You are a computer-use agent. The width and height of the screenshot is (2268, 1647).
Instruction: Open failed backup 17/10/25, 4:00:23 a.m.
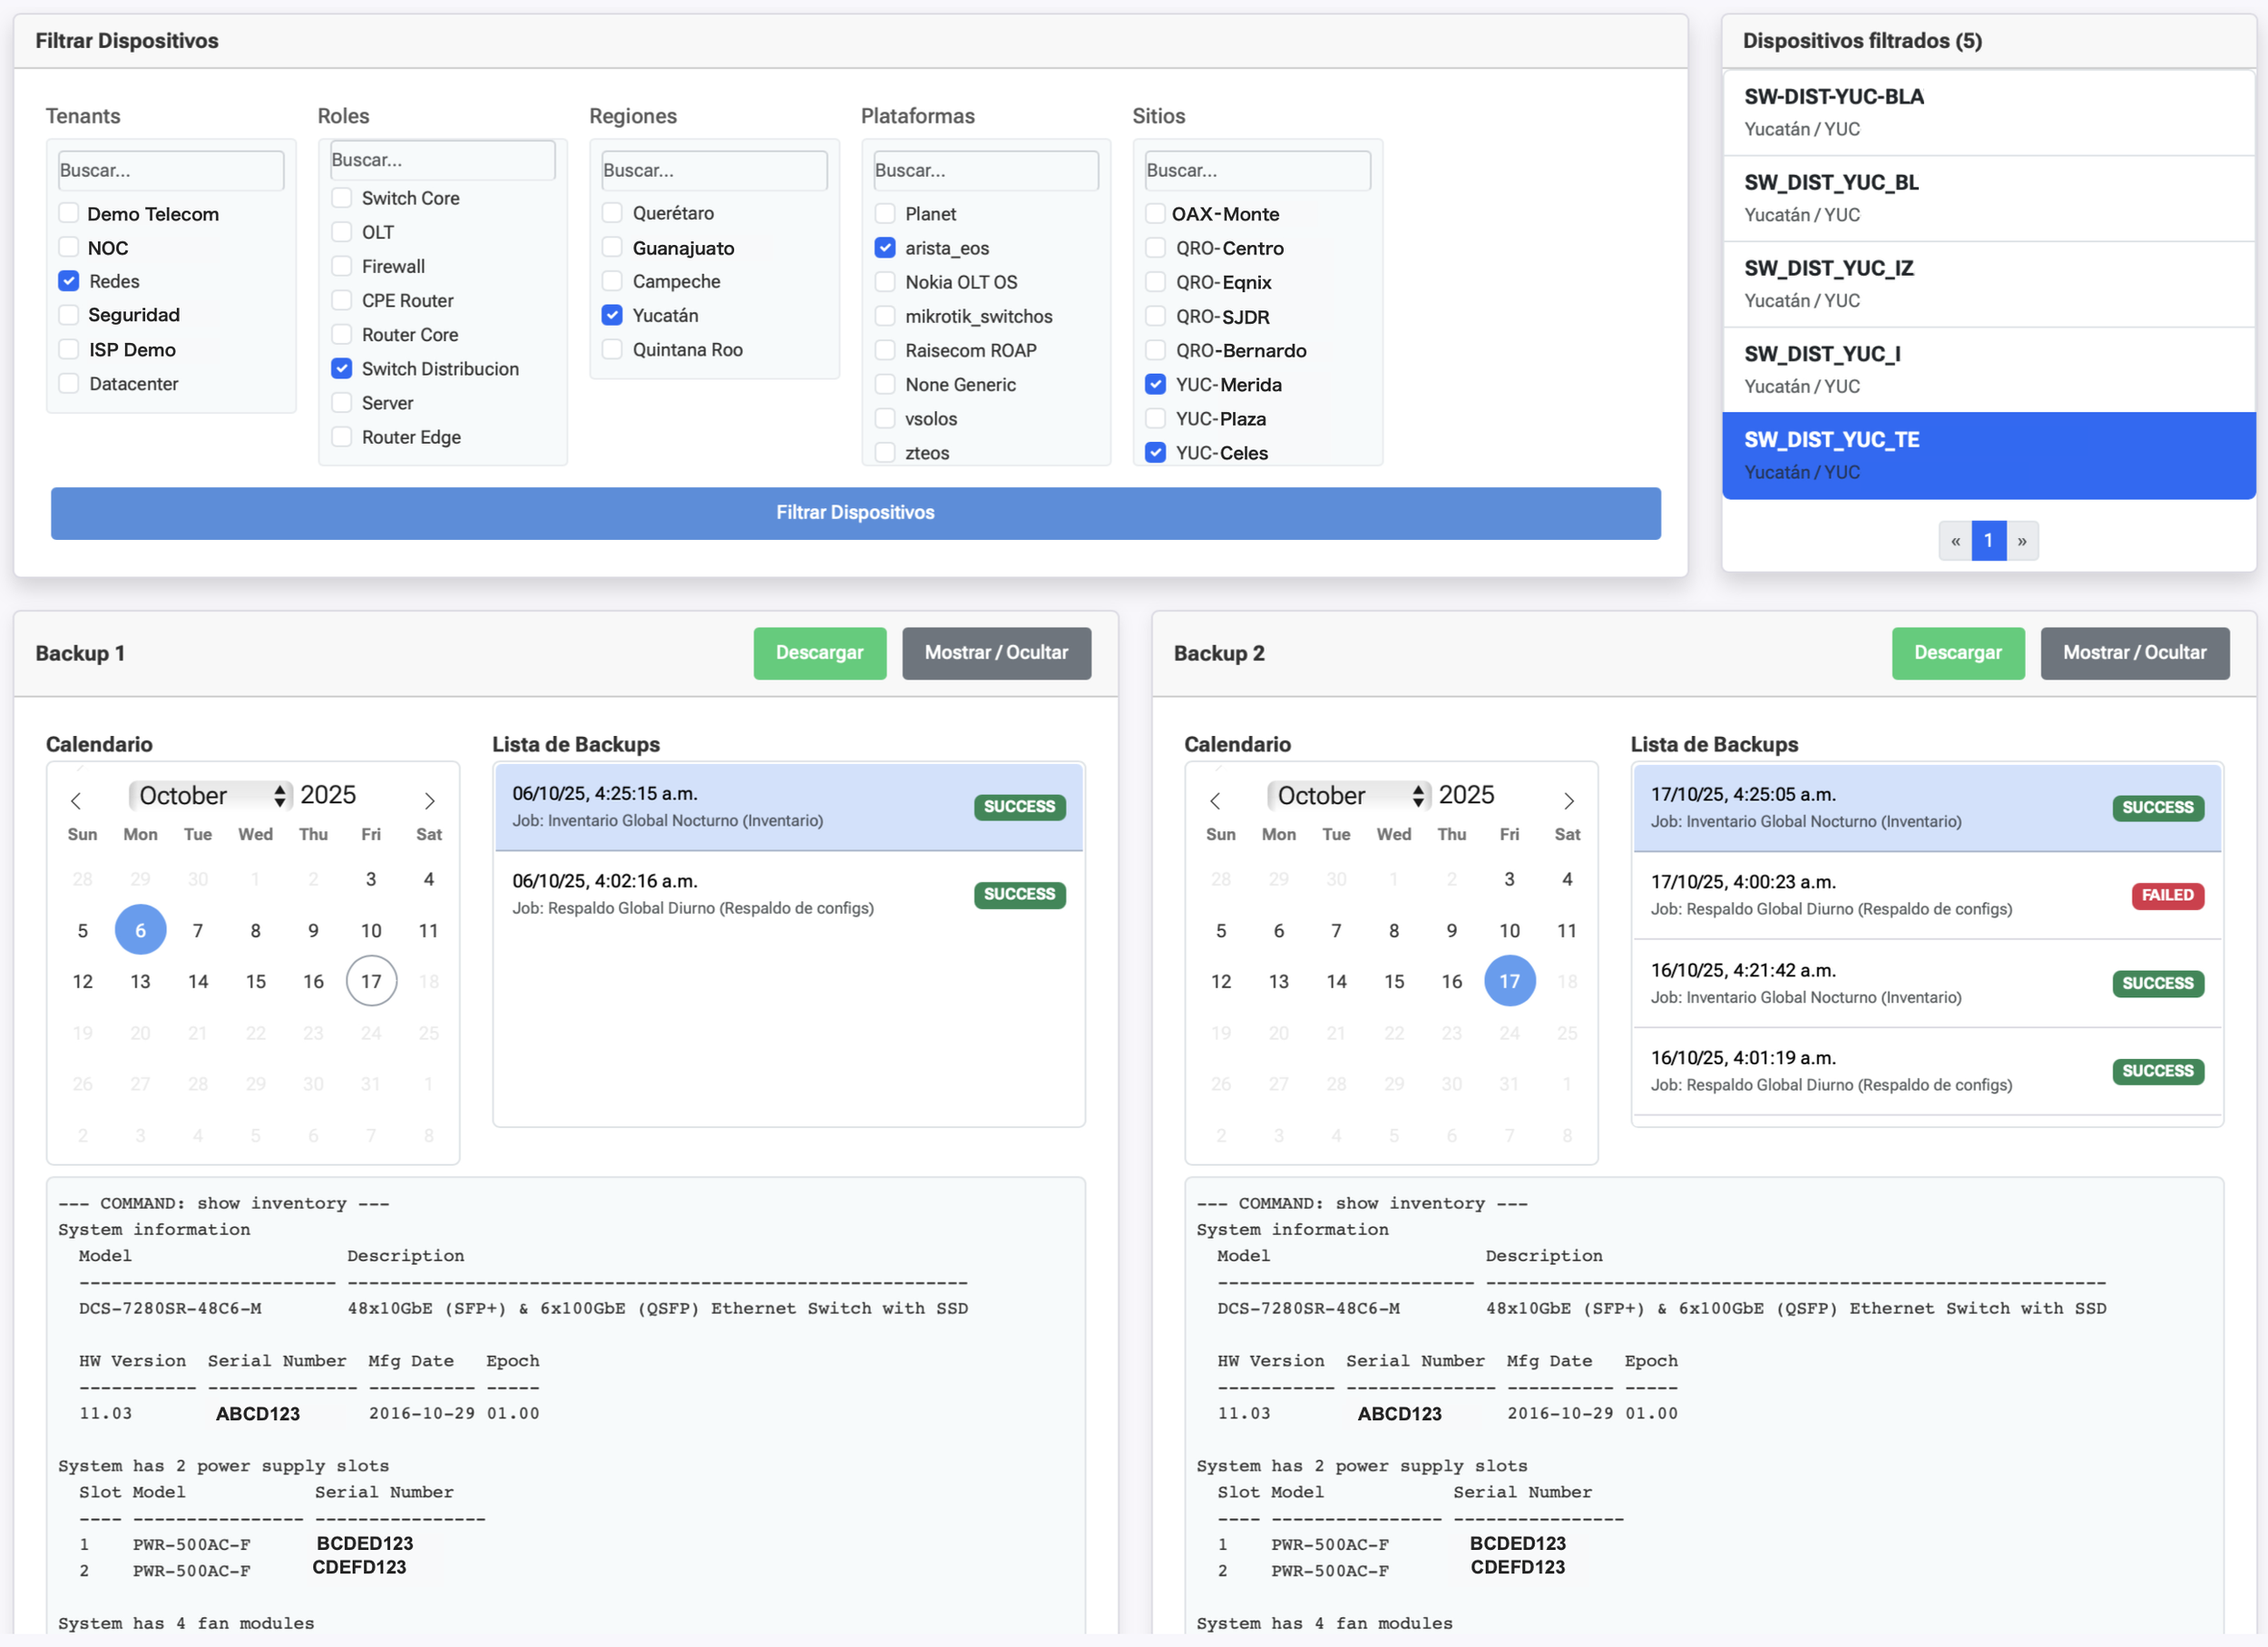pos(1927,895)
